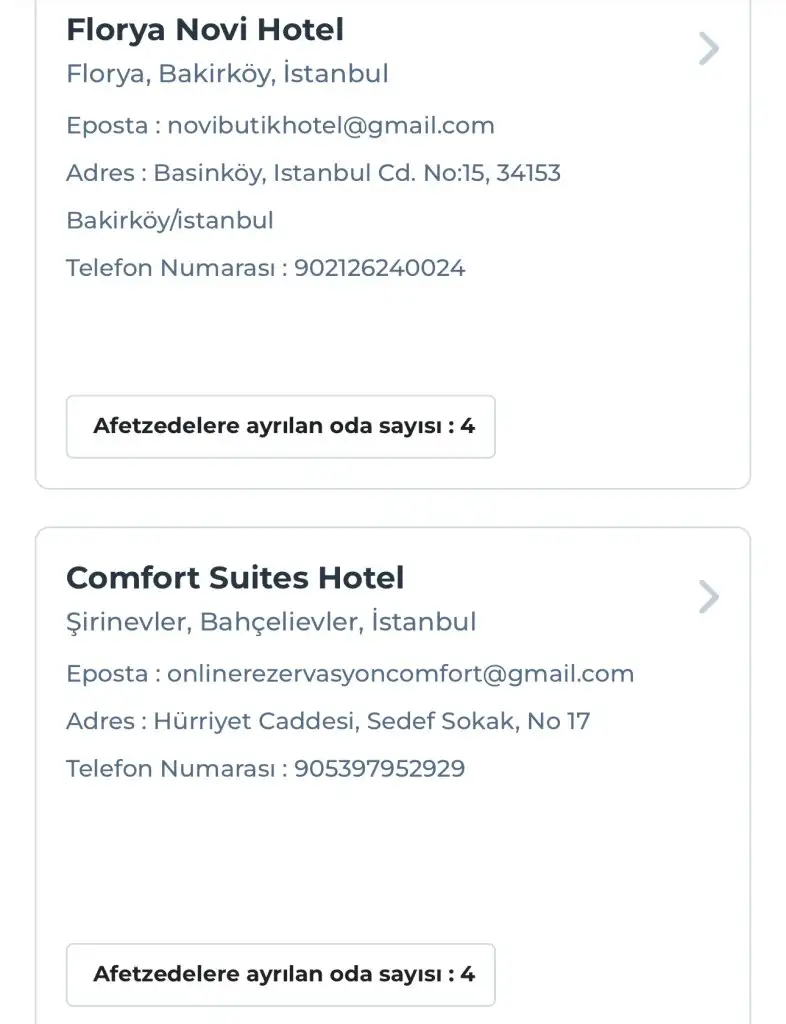Screen dimensions: 786x1024
Task: Open the Comfort Suites Hotel title
Action: [x=235, y=578]
